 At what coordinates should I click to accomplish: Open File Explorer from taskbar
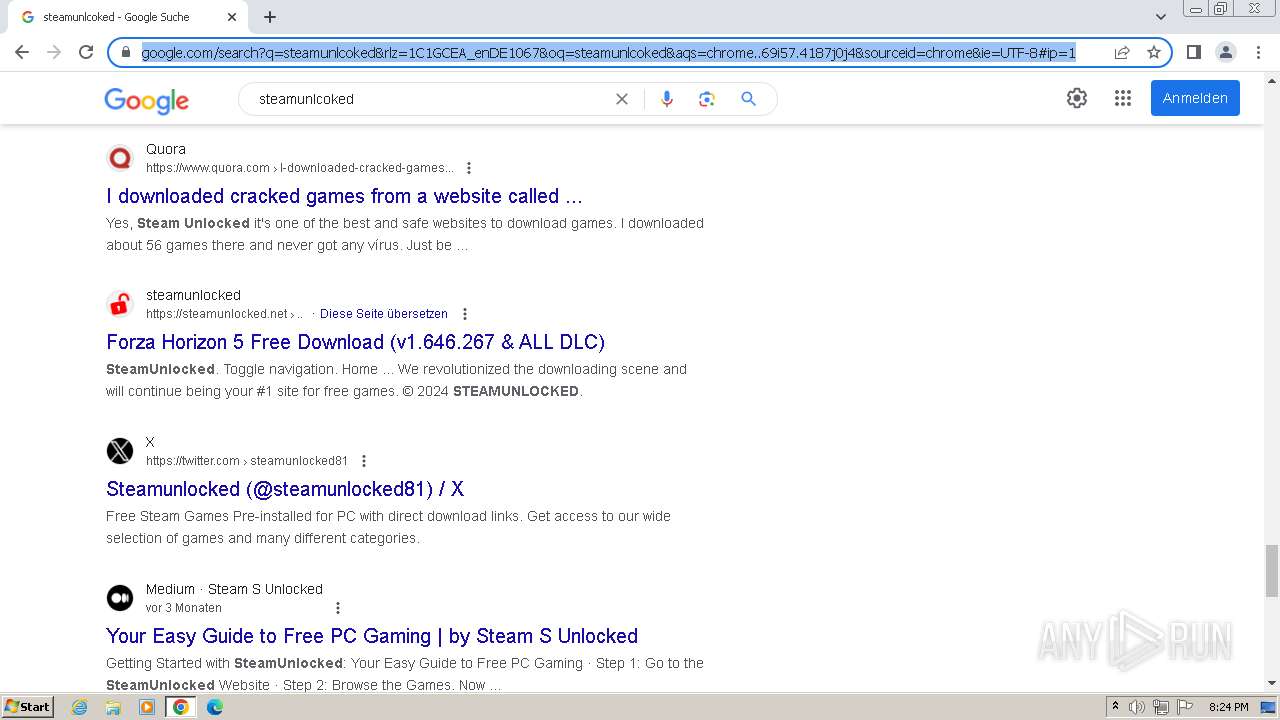click(x=113, y=707)
